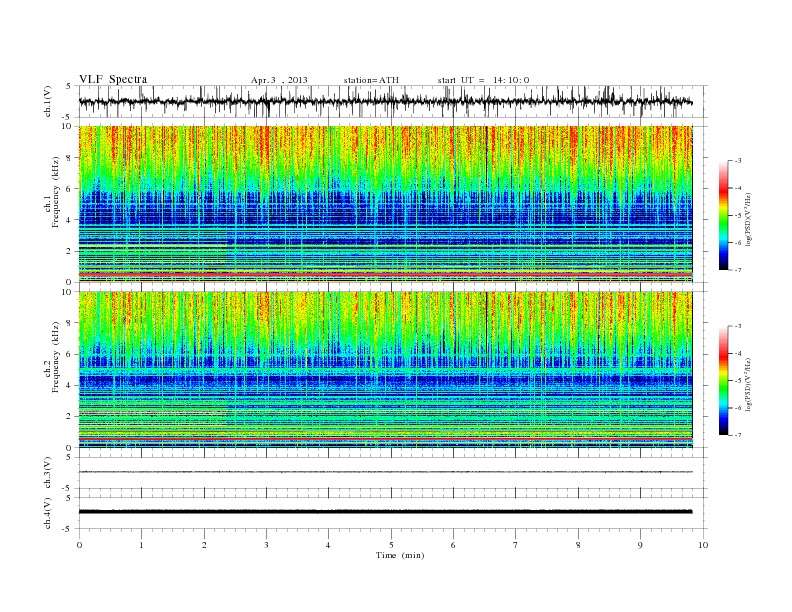Click the time axis tick label "3"
Image resolution: width=792 pixels, height=612 pixels.
(266, 545)
